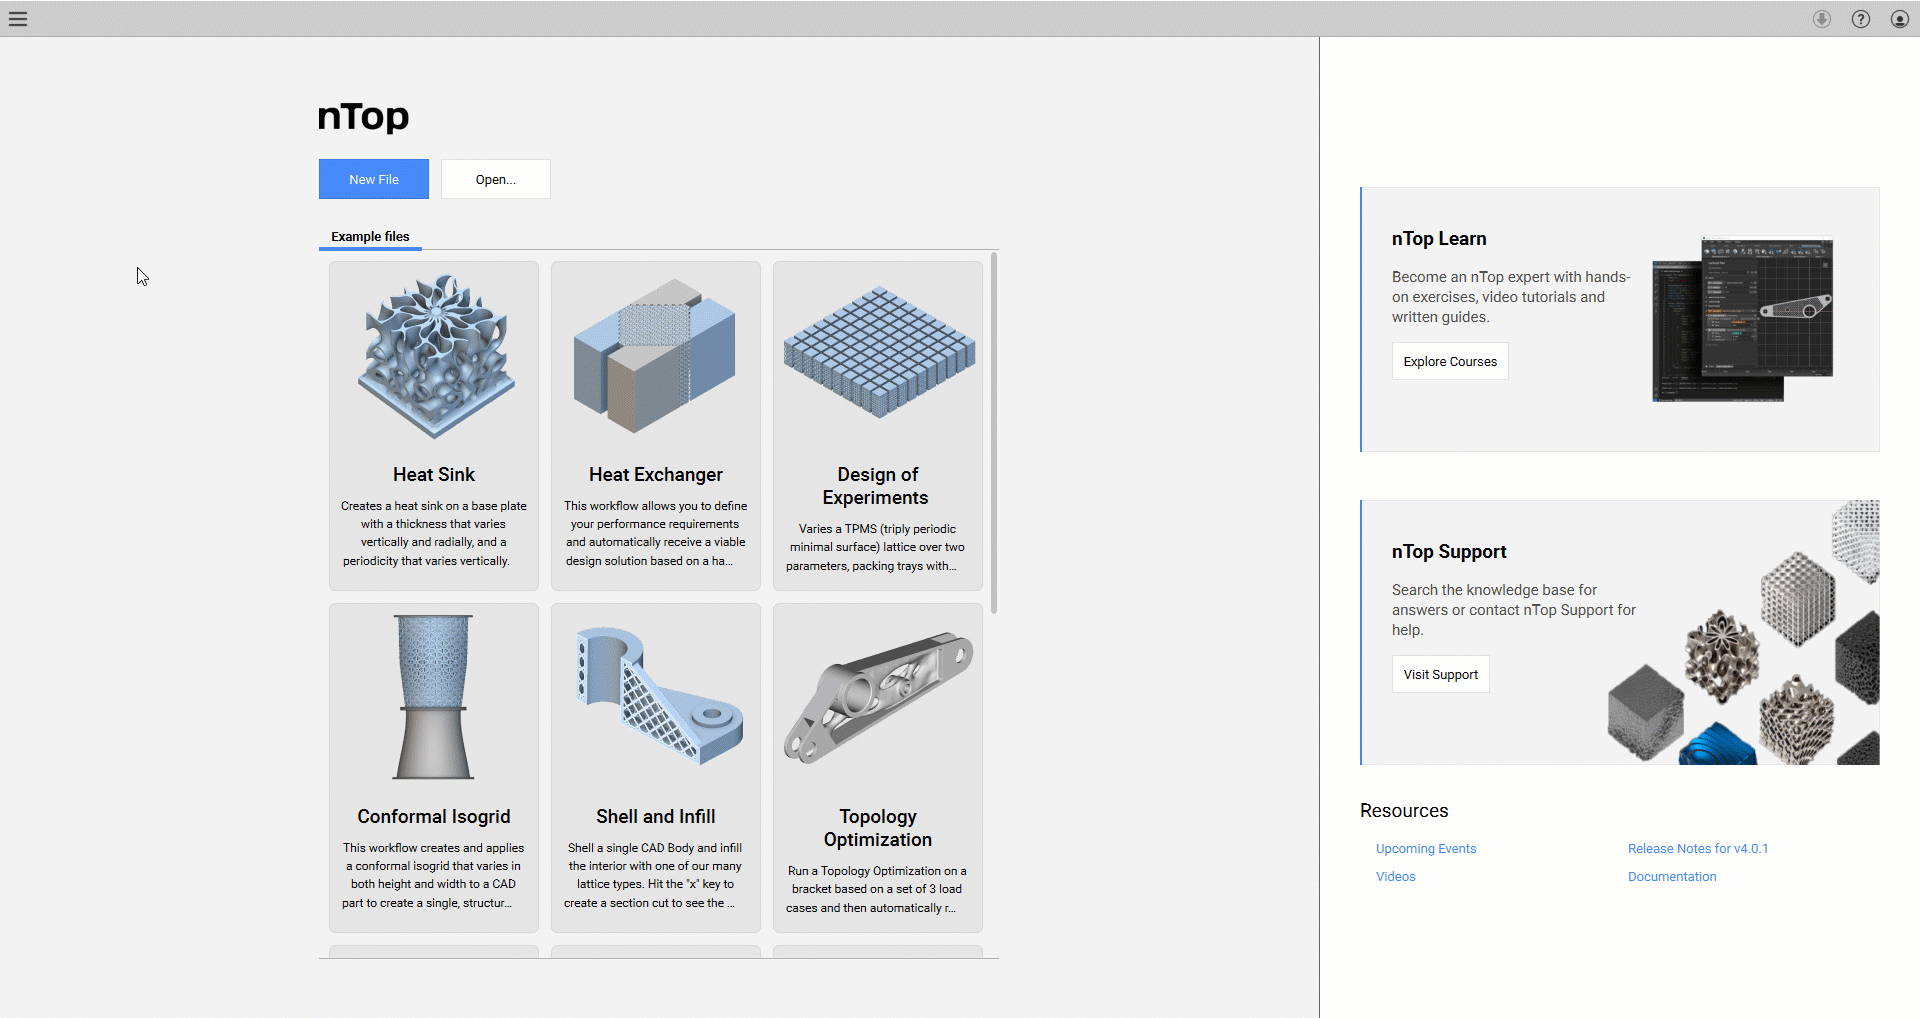Open the Videos link
1920x1018 pixels.
pyautogui.click(x=1395, y=877)
